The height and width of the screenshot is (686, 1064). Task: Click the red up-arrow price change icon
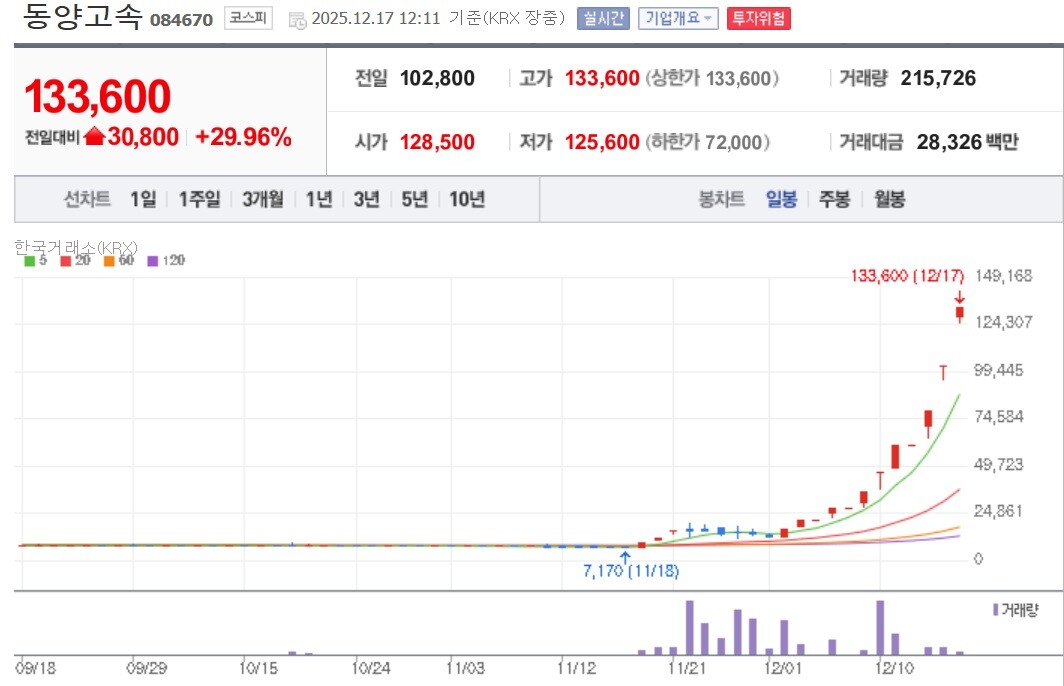pos(94,138)
